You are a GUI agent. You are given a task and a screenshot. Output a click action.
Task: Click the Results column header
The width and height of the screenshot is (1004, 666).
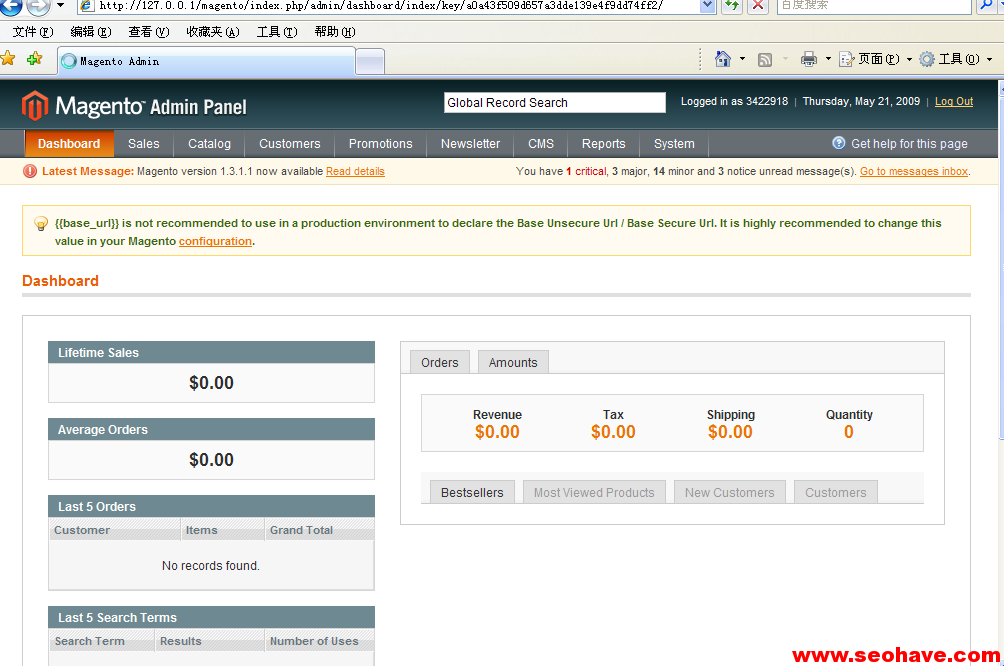coord(210,641)
